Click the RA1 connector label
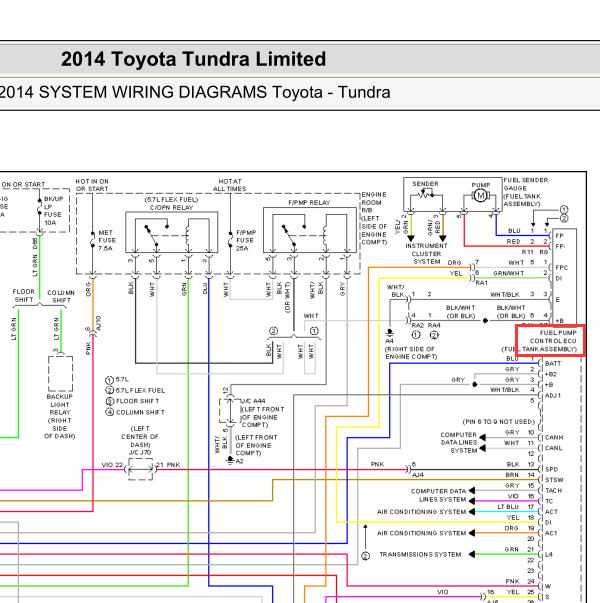The image size is (600, 603). tap(482, 283)
